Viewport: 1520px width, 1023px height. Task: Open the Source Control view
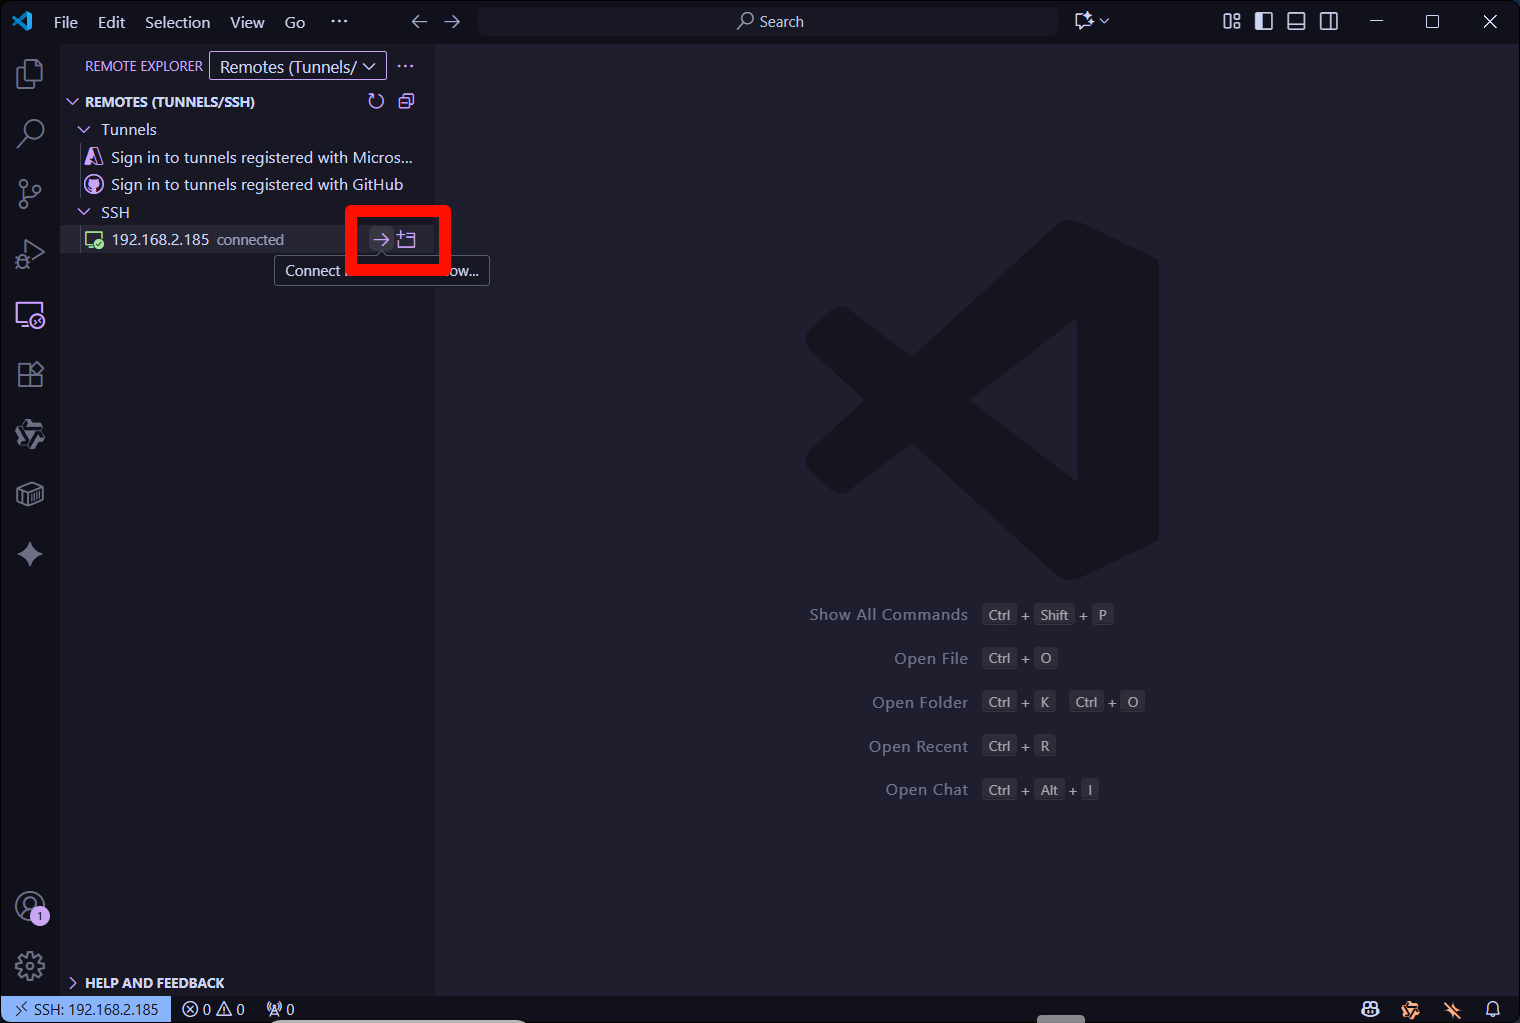[x=30, y=194]
